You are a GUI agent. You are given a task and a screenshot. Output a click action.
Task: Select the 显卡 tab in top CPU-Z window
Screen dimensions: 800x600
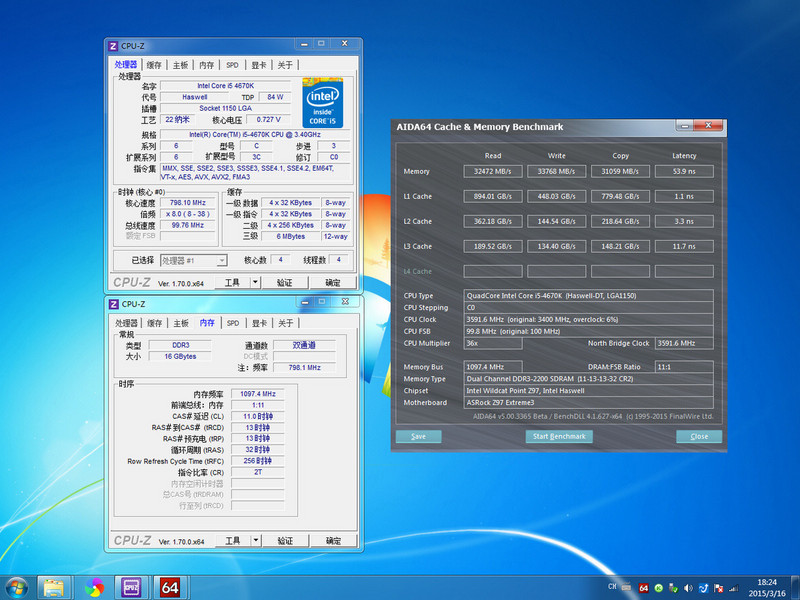[259, 65]
